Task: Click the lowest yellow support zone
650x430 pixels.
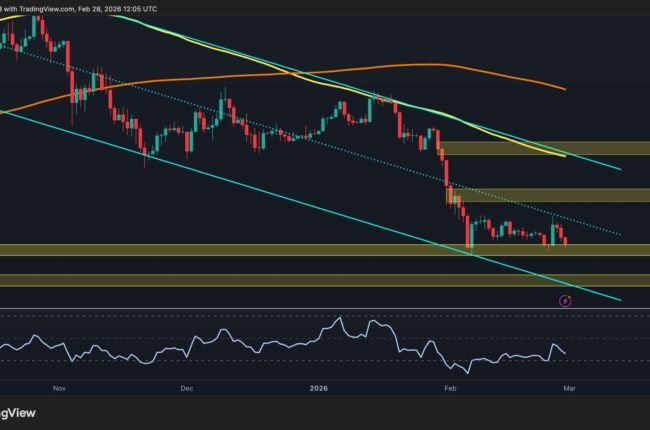Action: pyautogui.click(x=300, y=280)
